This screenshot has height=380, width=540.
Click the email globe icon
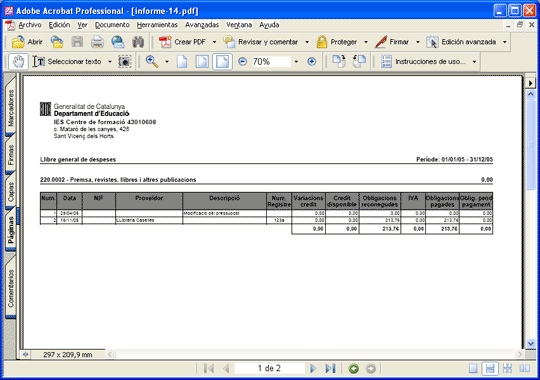pyautogui.click(x=118, y=42)
